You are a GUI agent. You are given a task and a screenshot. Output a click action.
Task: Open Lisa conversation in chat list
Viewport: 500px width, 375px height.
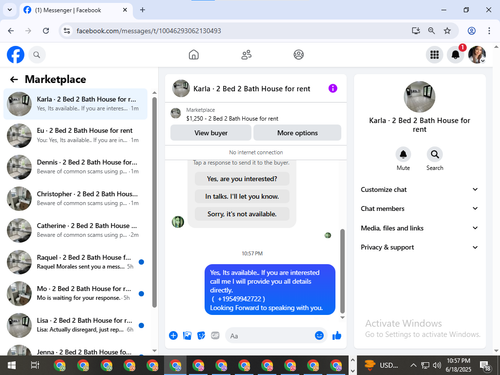pos(76,325)
